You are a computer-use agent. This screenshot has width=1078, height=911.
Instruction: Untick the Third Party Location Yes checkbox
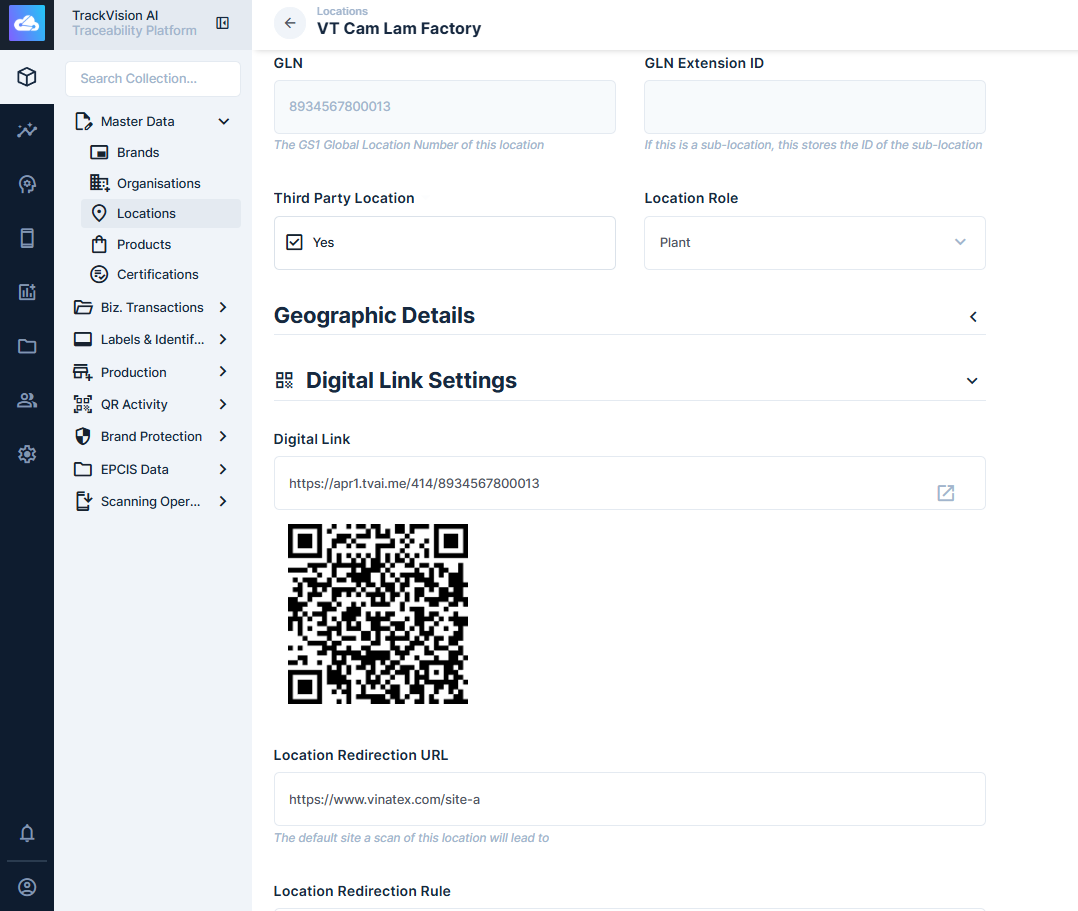(294, 242)
